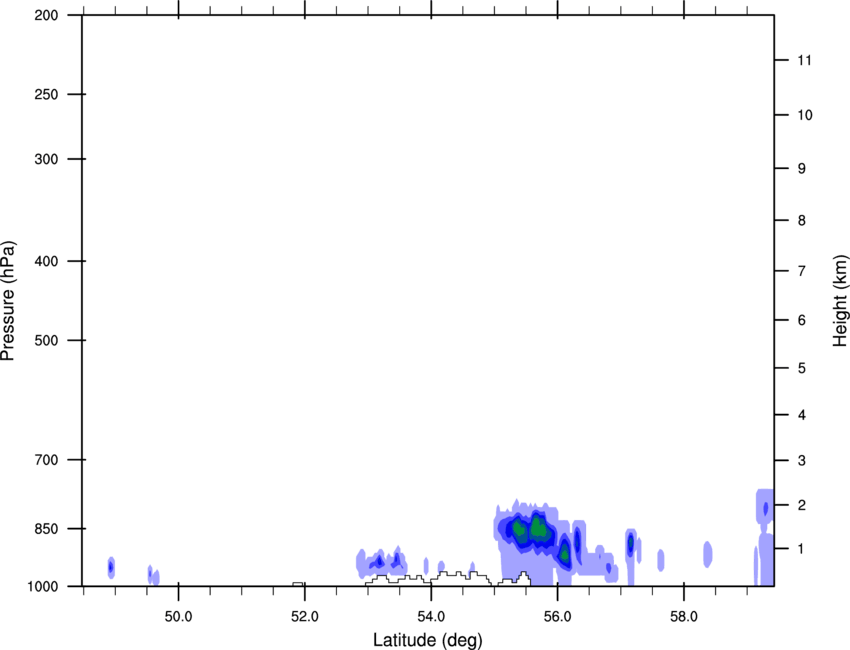Select the 250 hPa tick label

[x=43, y=95]
